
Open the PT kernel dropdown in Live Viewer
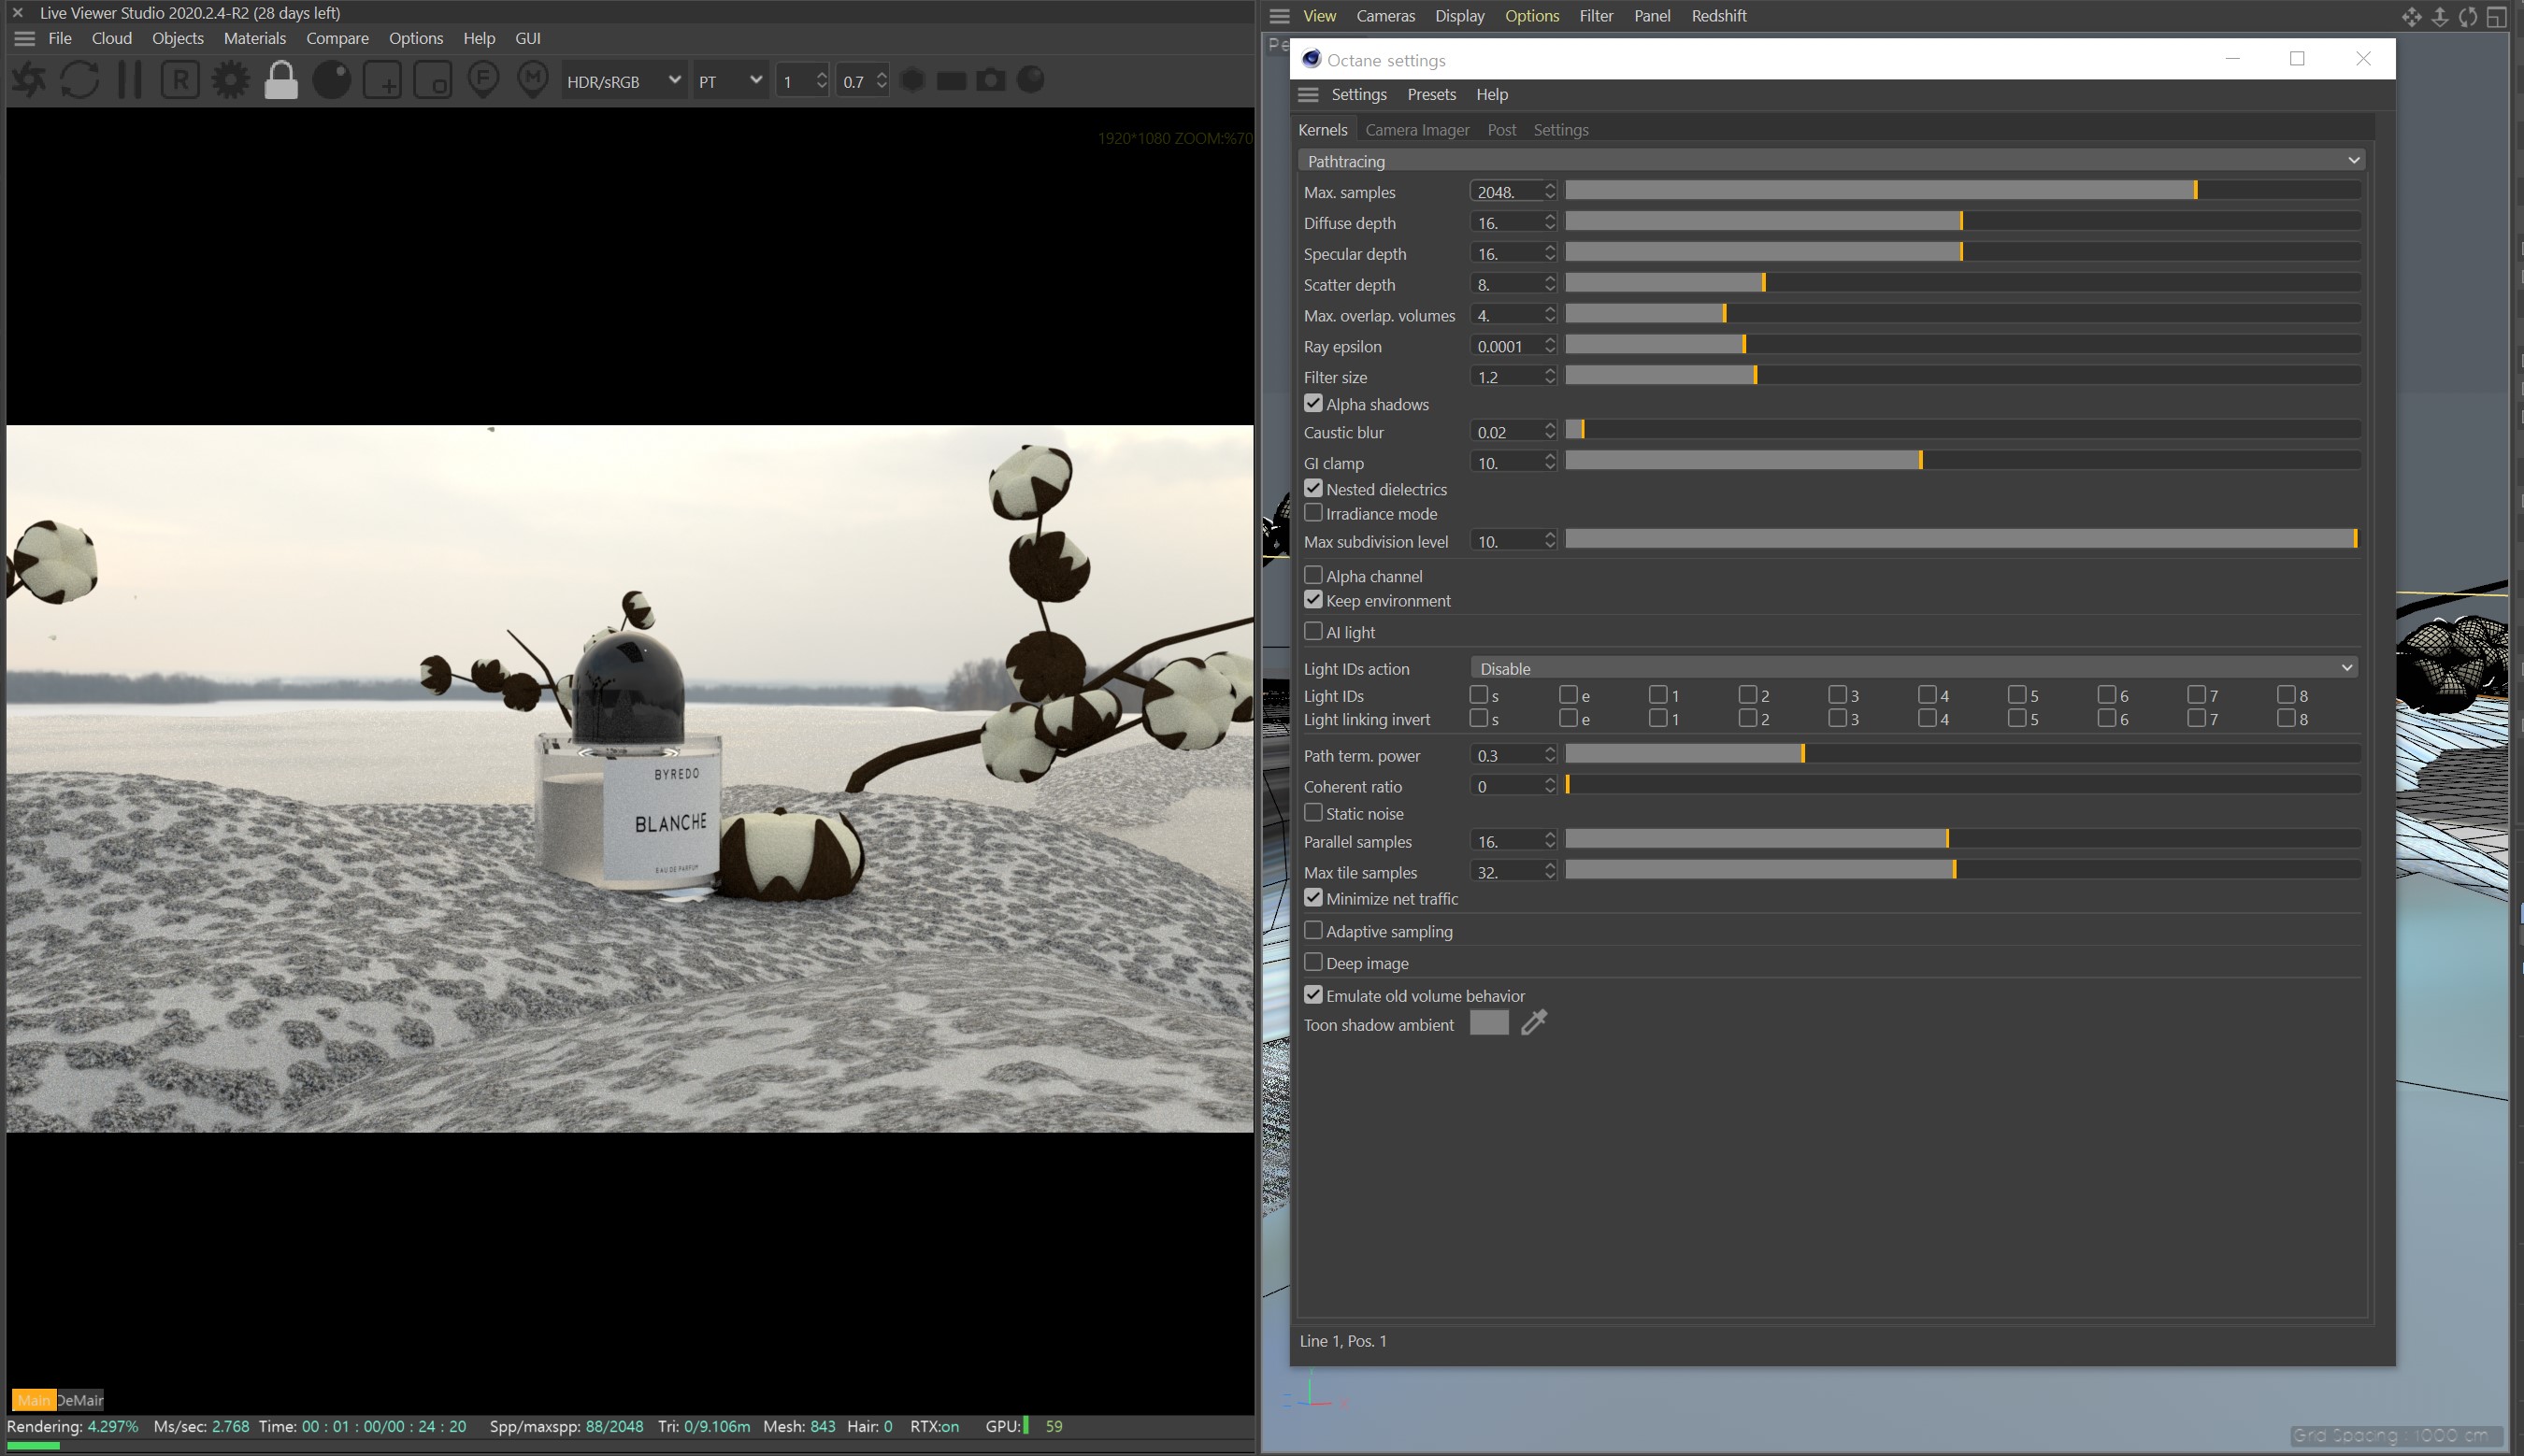[x=730, y=81]
